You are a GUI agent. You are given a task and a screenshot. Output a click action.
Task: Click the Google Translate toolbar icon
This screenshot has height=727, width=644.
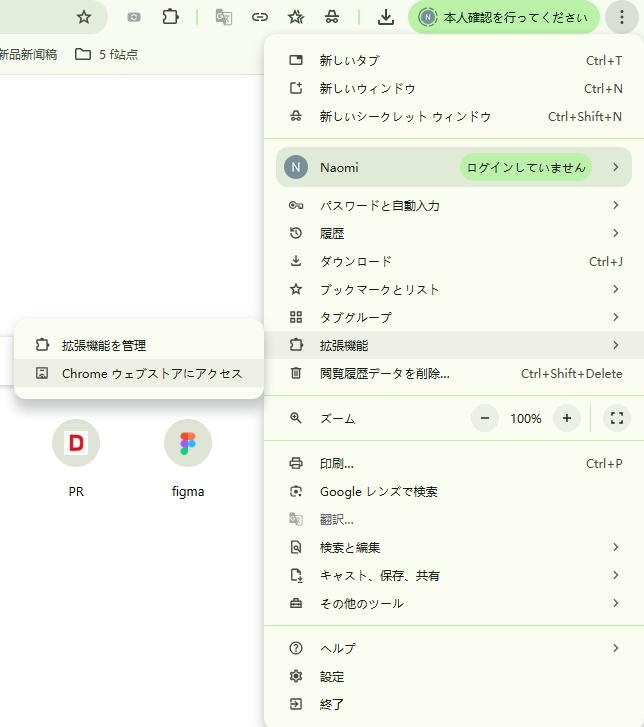click(x=223, y=17)
